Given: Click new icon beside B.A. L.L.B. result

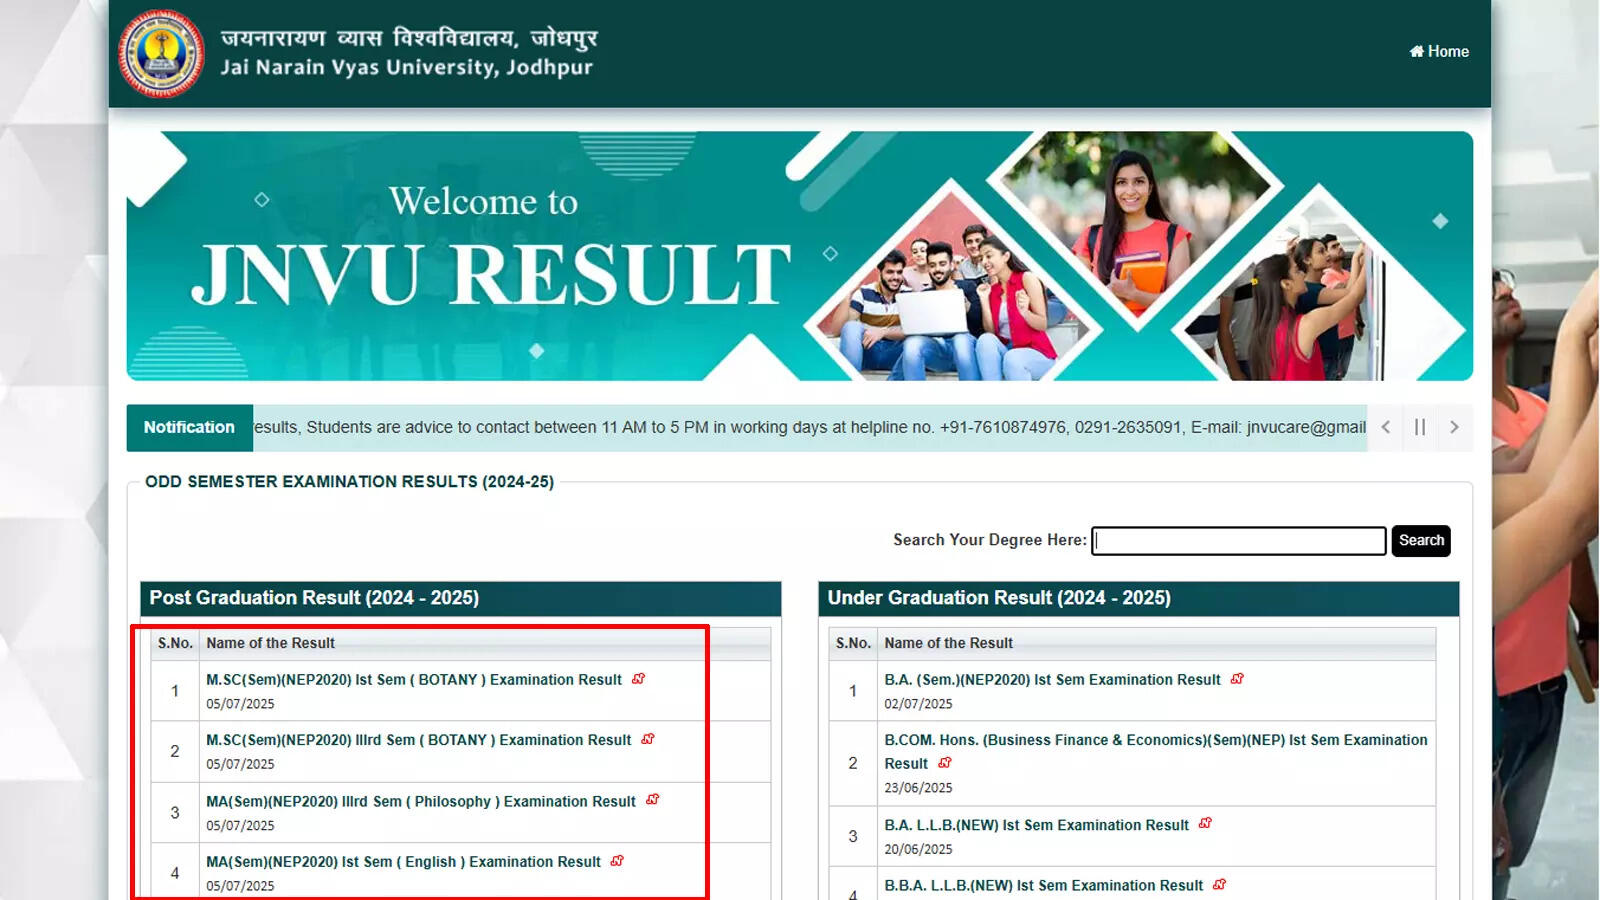Looking at the screenshot, I should [x=1205, y=823].
